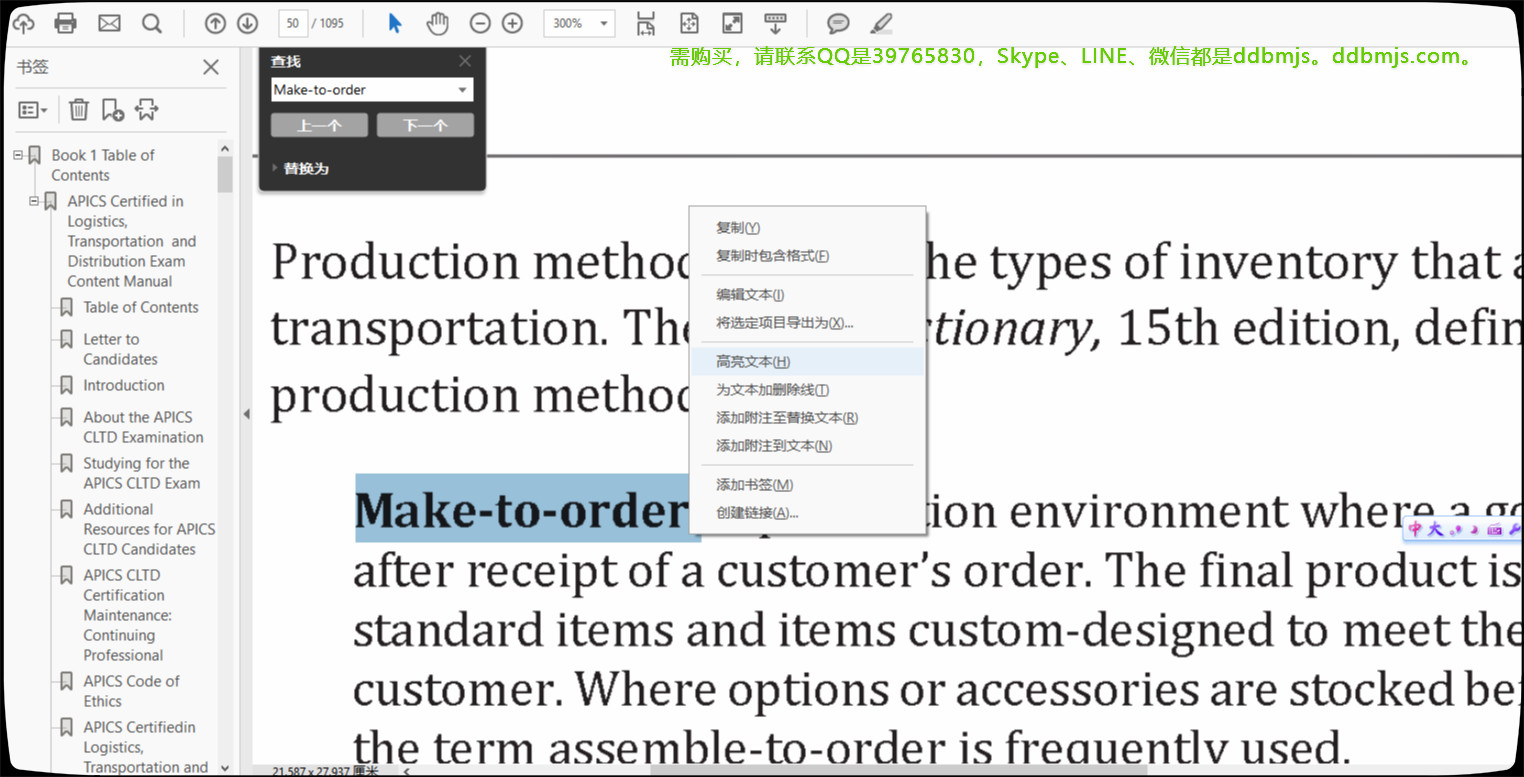
Task: Activate the hand pan tool
Action: tap(437, 23)
